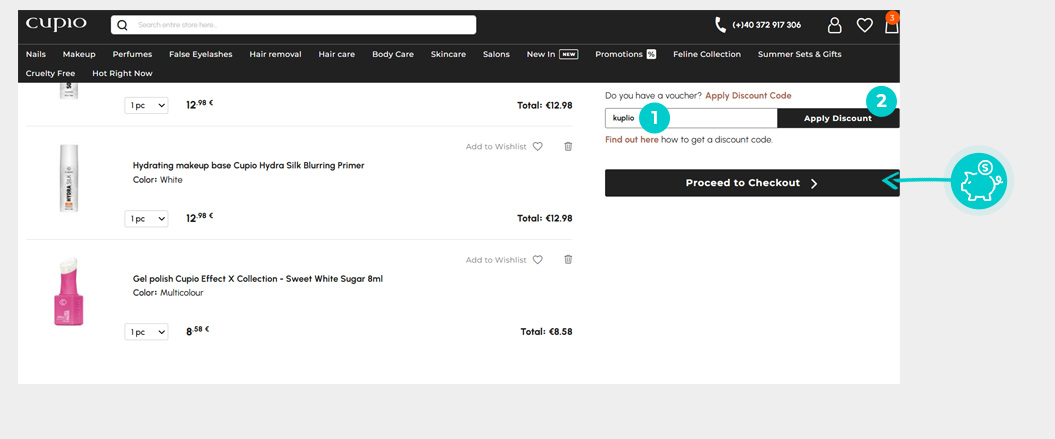Open quantity dropdown for Sweet White Sugar polish
Image resolution: width=1055 pixels, height=439 pixels.
point(146,332)
